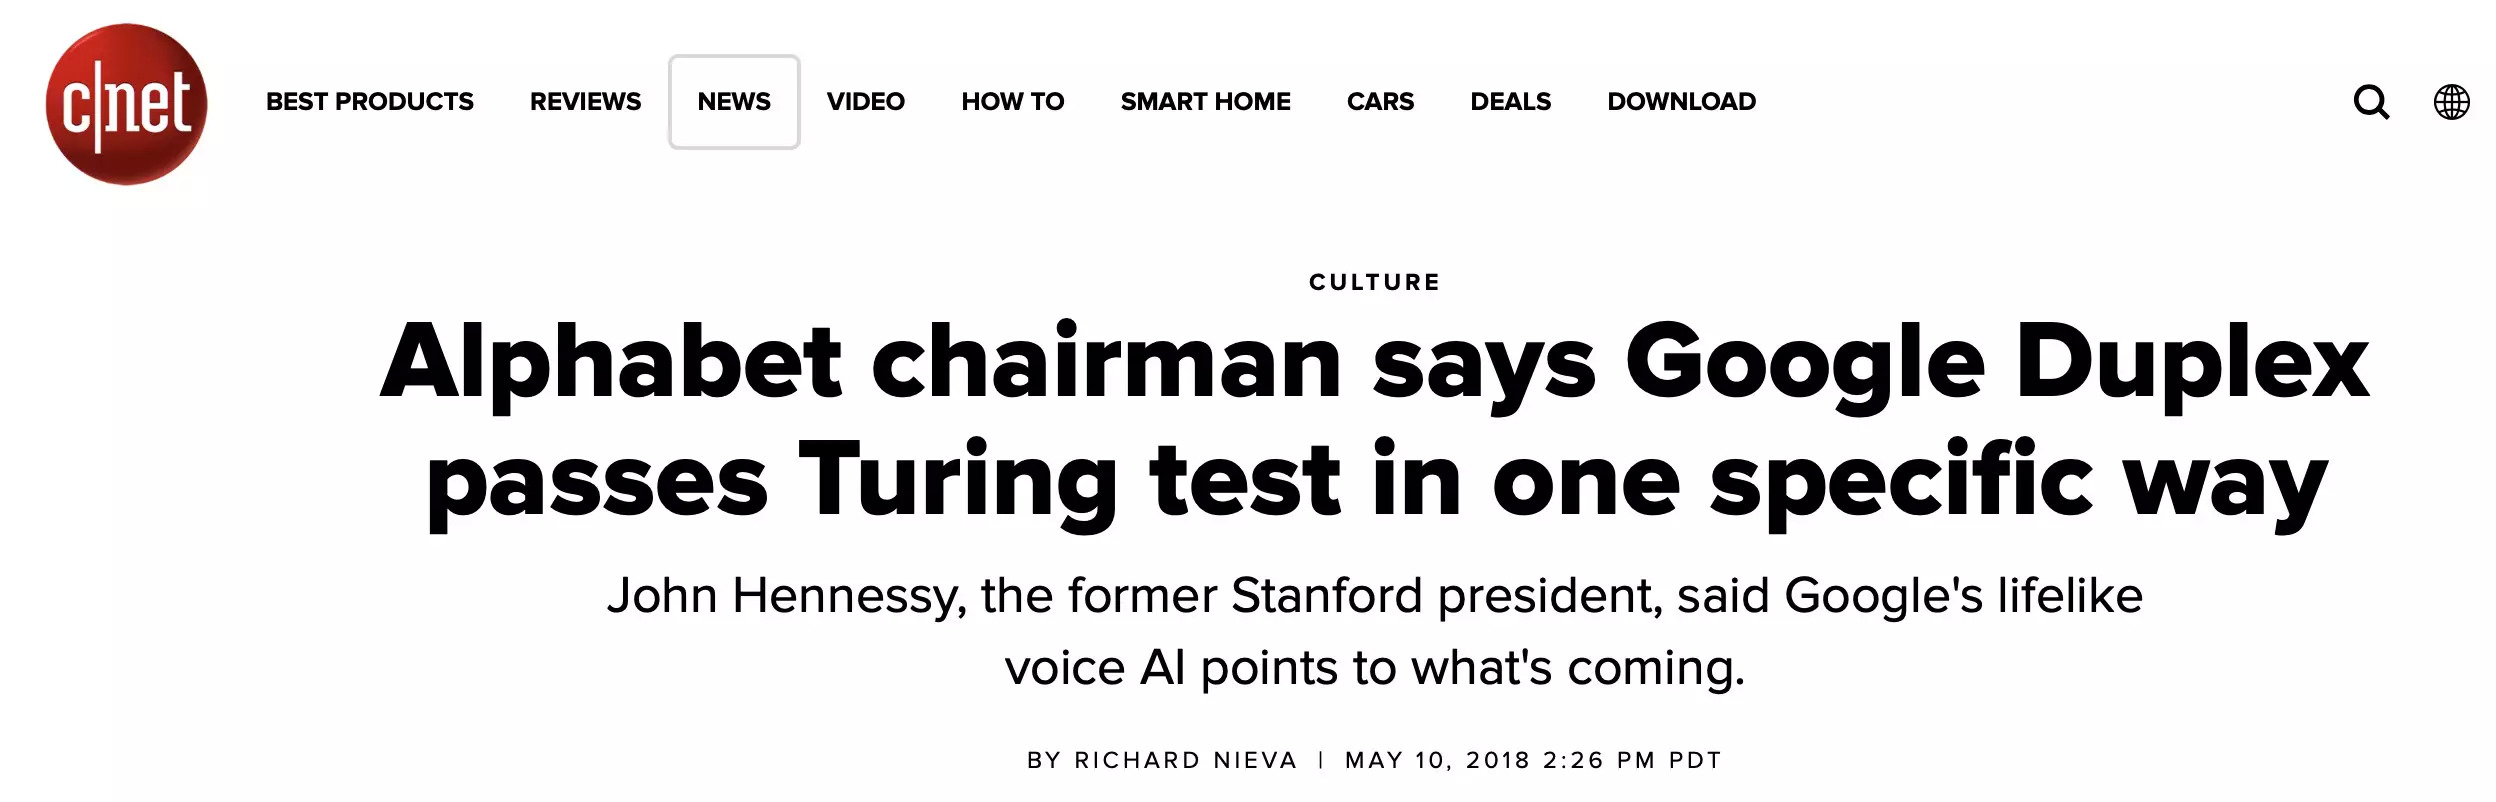Viewport: 2496px width, 802px height.
Task: Open the Best Products menu
Action: 369,102
